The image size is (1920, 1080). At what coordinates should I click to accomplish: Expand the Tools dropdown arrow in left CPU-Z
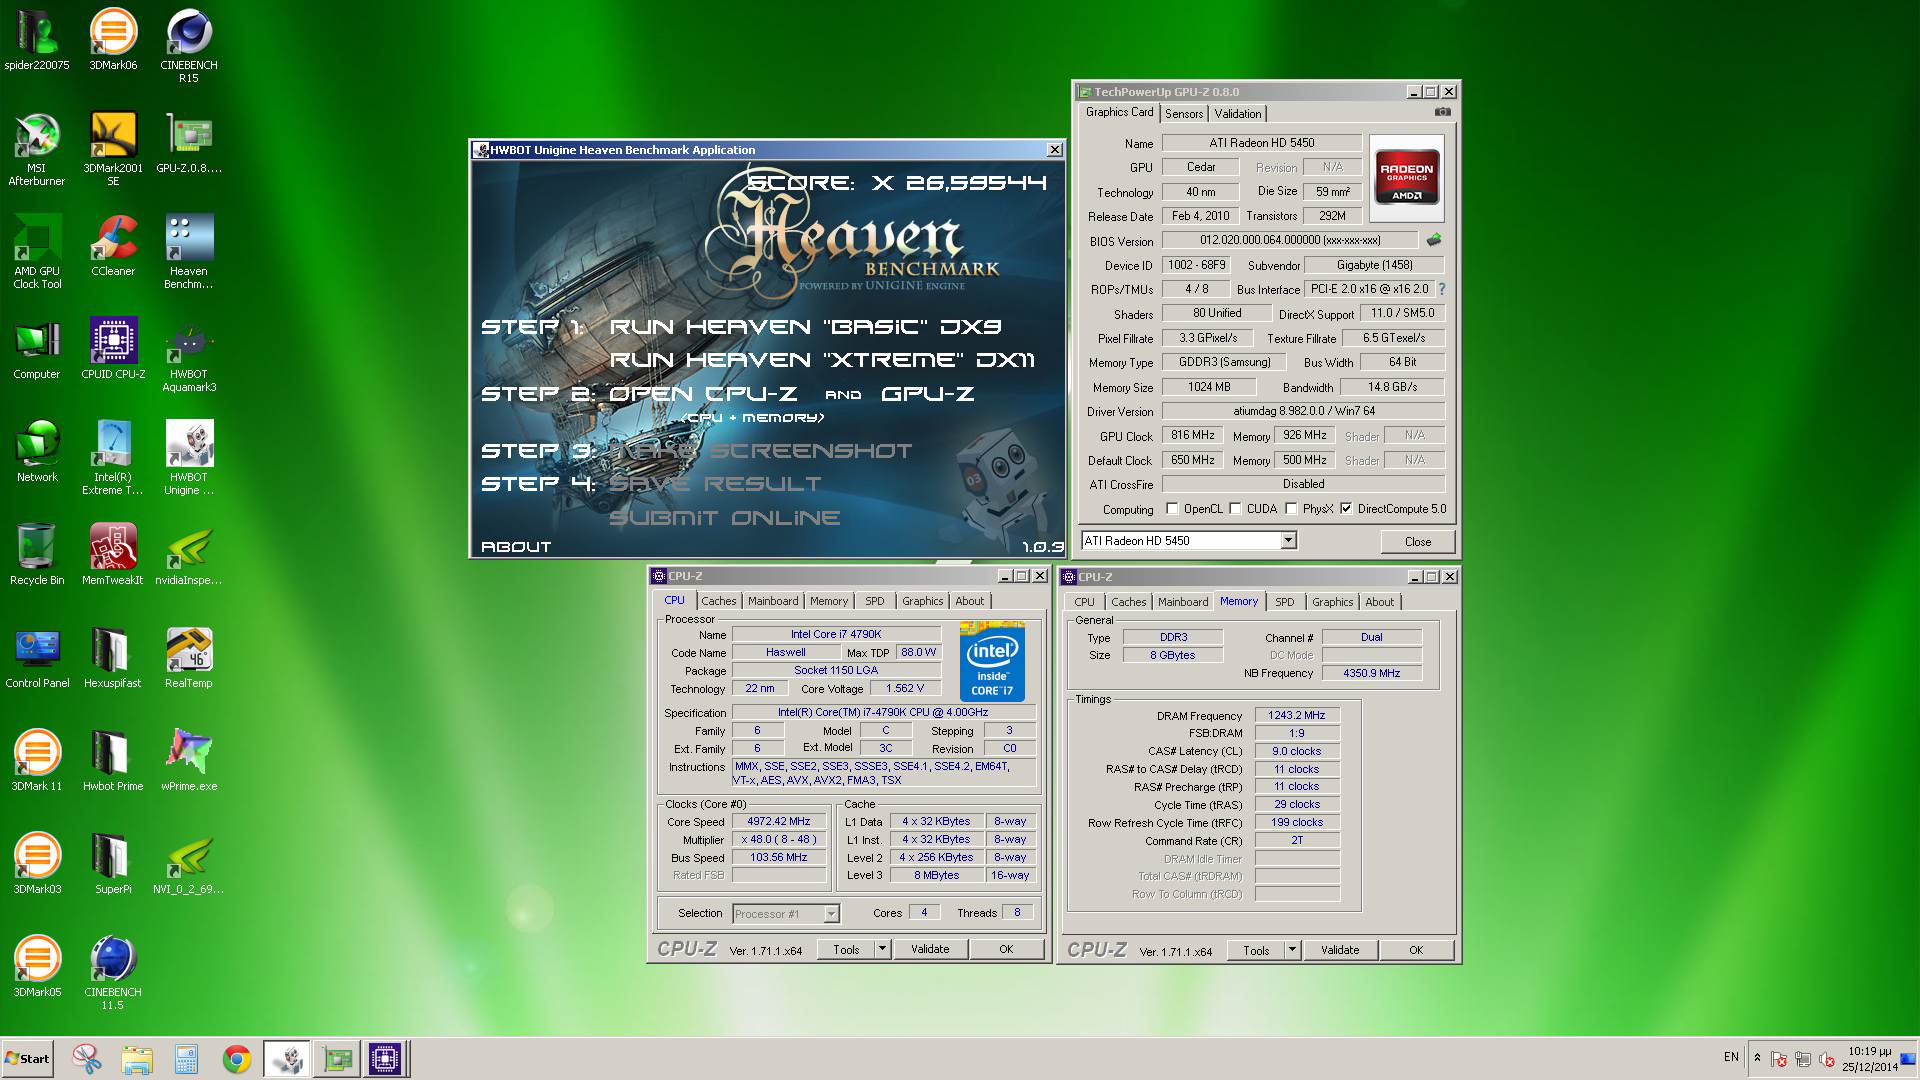point(882,949)
